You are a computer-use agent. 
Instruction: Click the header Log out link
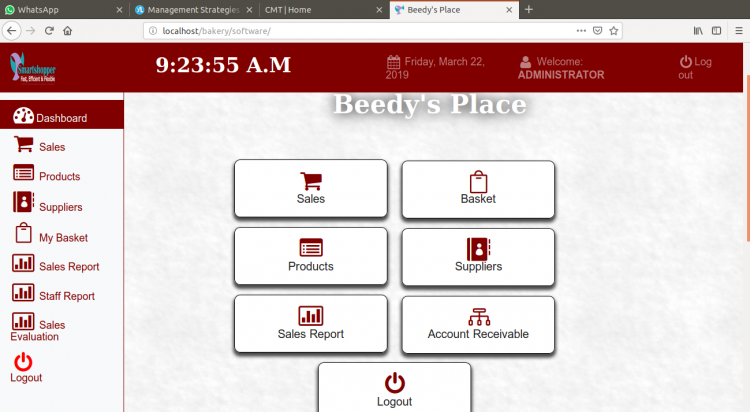pos(695,68)
